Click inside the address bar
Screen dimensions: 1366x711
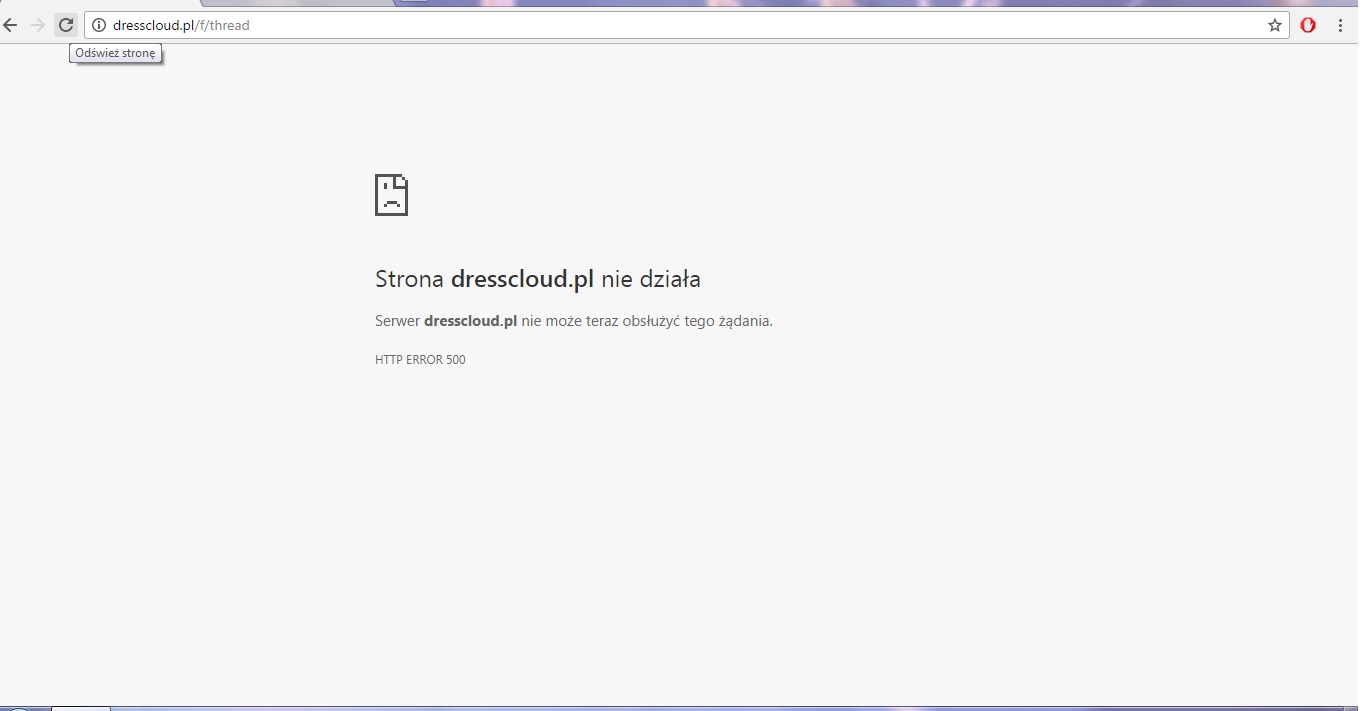600,25
